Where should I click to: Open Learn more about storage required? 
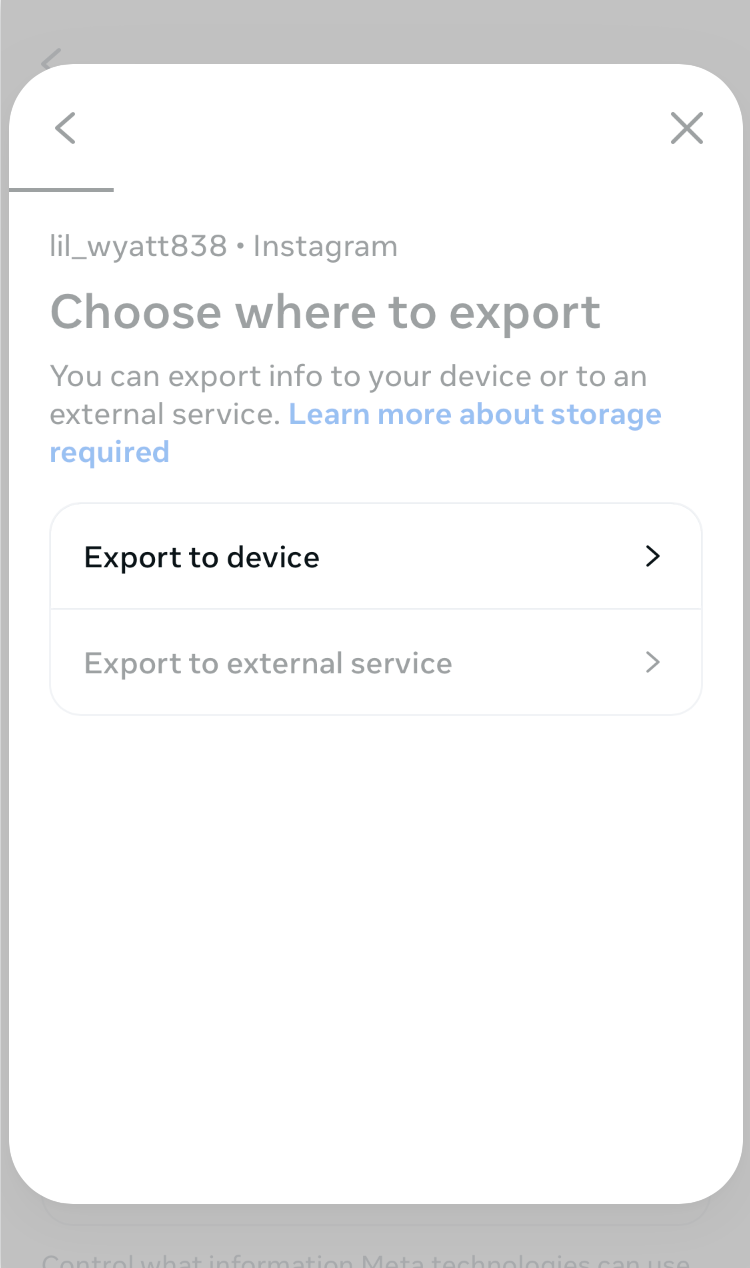click(474, 414)
